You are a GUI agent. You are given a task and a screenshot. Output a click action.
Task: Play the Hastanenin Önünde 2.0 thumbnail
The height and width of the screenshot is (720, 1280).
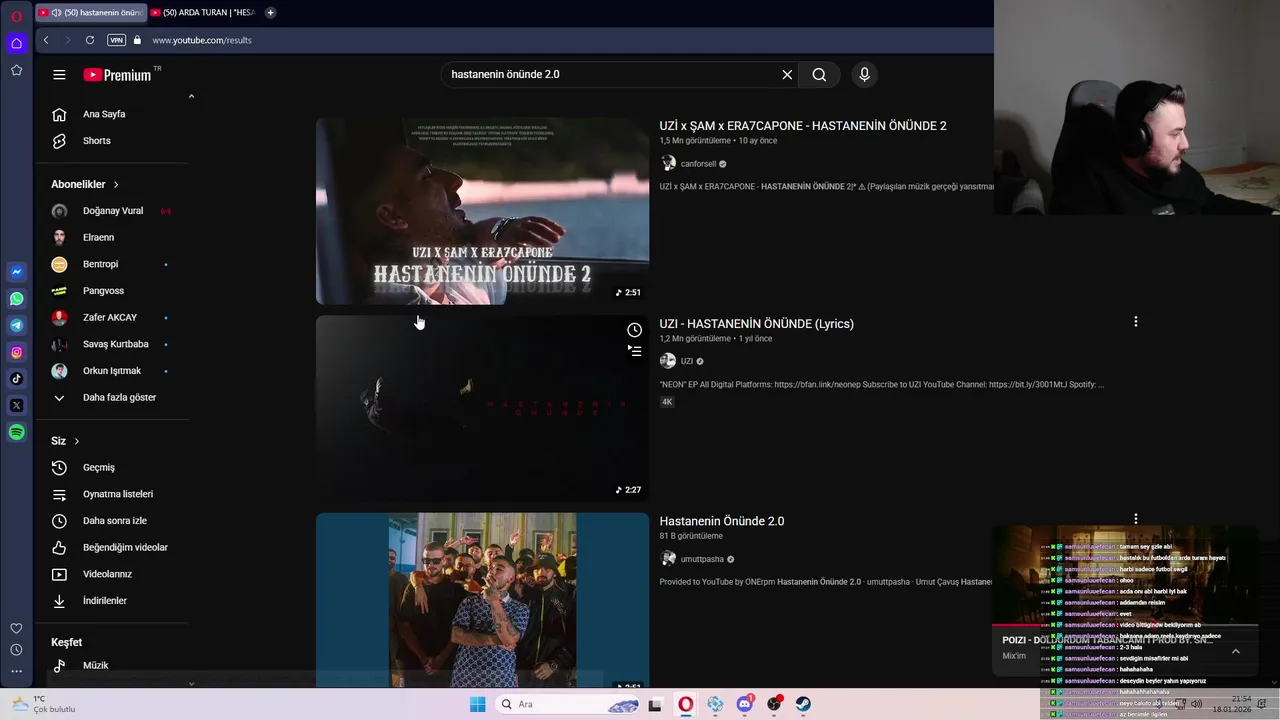(x=482, y=600)
